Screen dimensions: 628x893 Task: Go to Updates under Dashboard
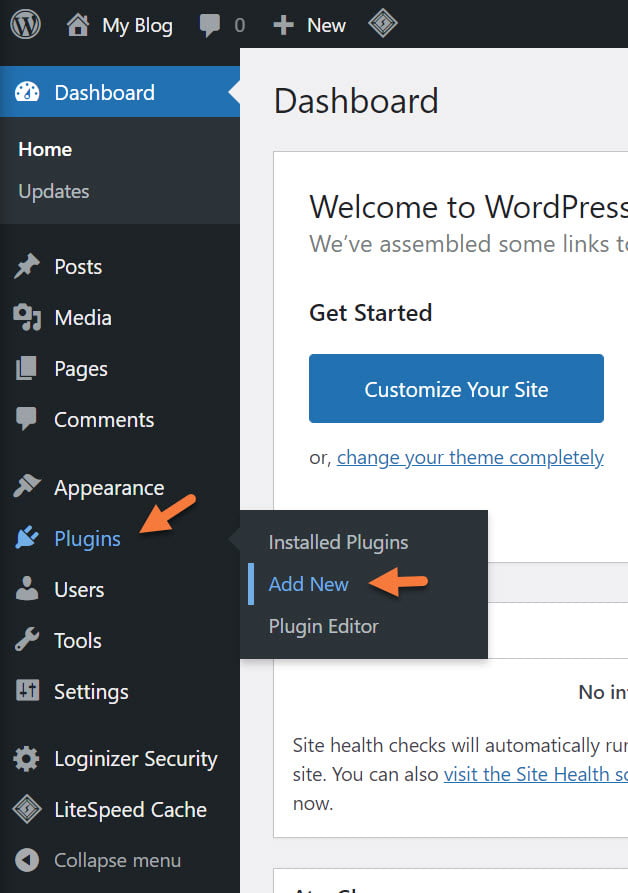pos(54,191)
